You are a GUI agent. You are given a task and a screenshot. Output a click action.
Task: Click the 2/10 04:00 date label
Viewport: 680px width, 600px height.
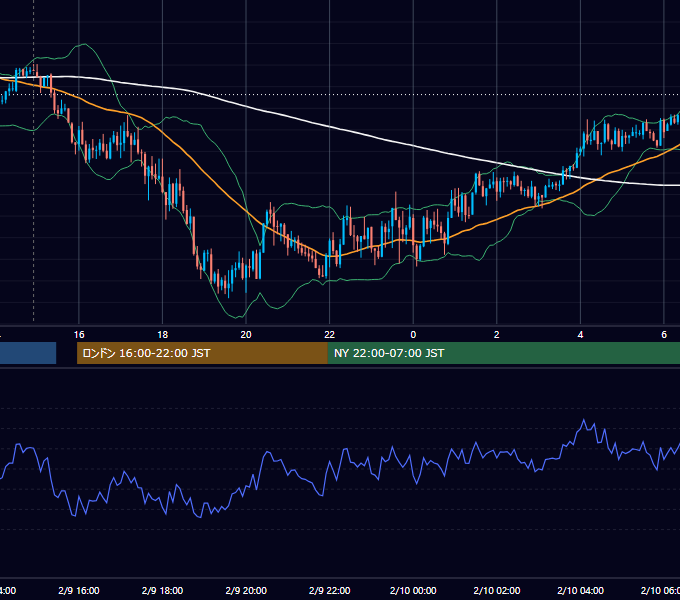[x=580, y=590]
